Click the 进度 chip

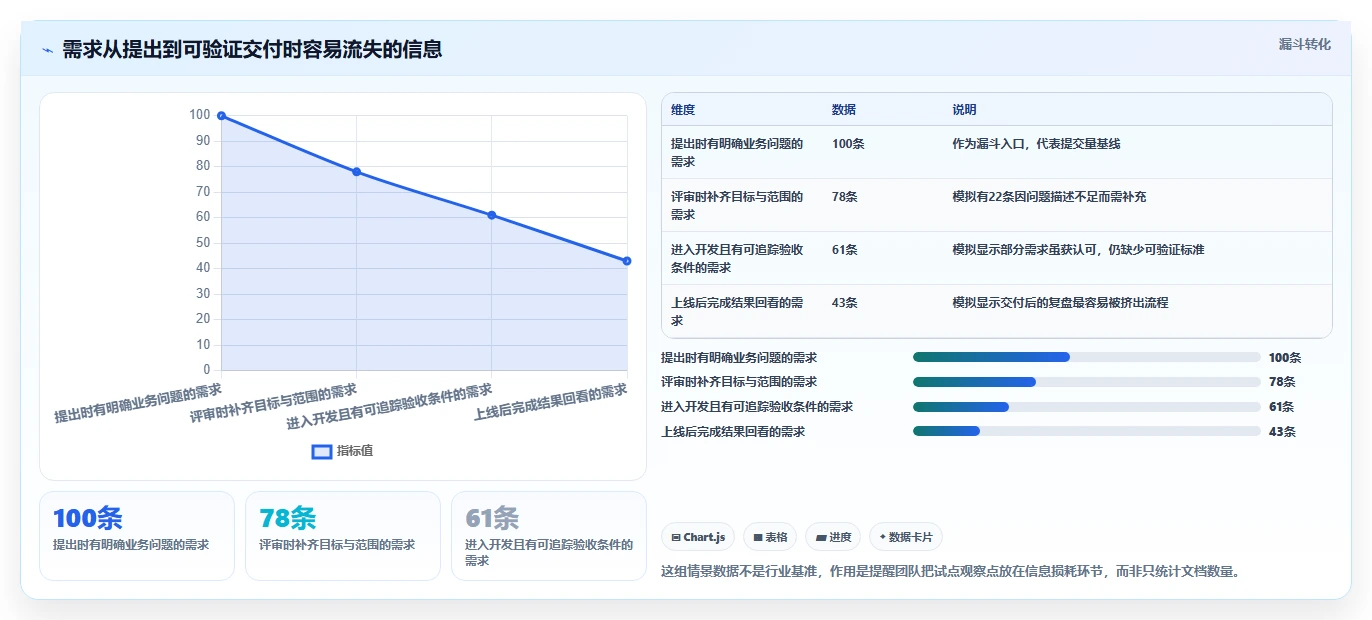click(833, 537)
